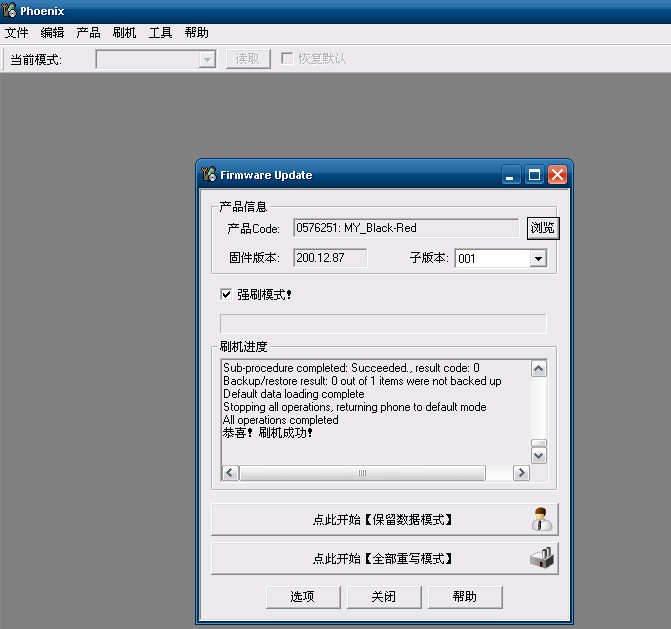Image resolution: width=671 pixels, height=629 pixels.
Task: Click factory icon on 全部重写模式 button
Action: coord(542,558)
